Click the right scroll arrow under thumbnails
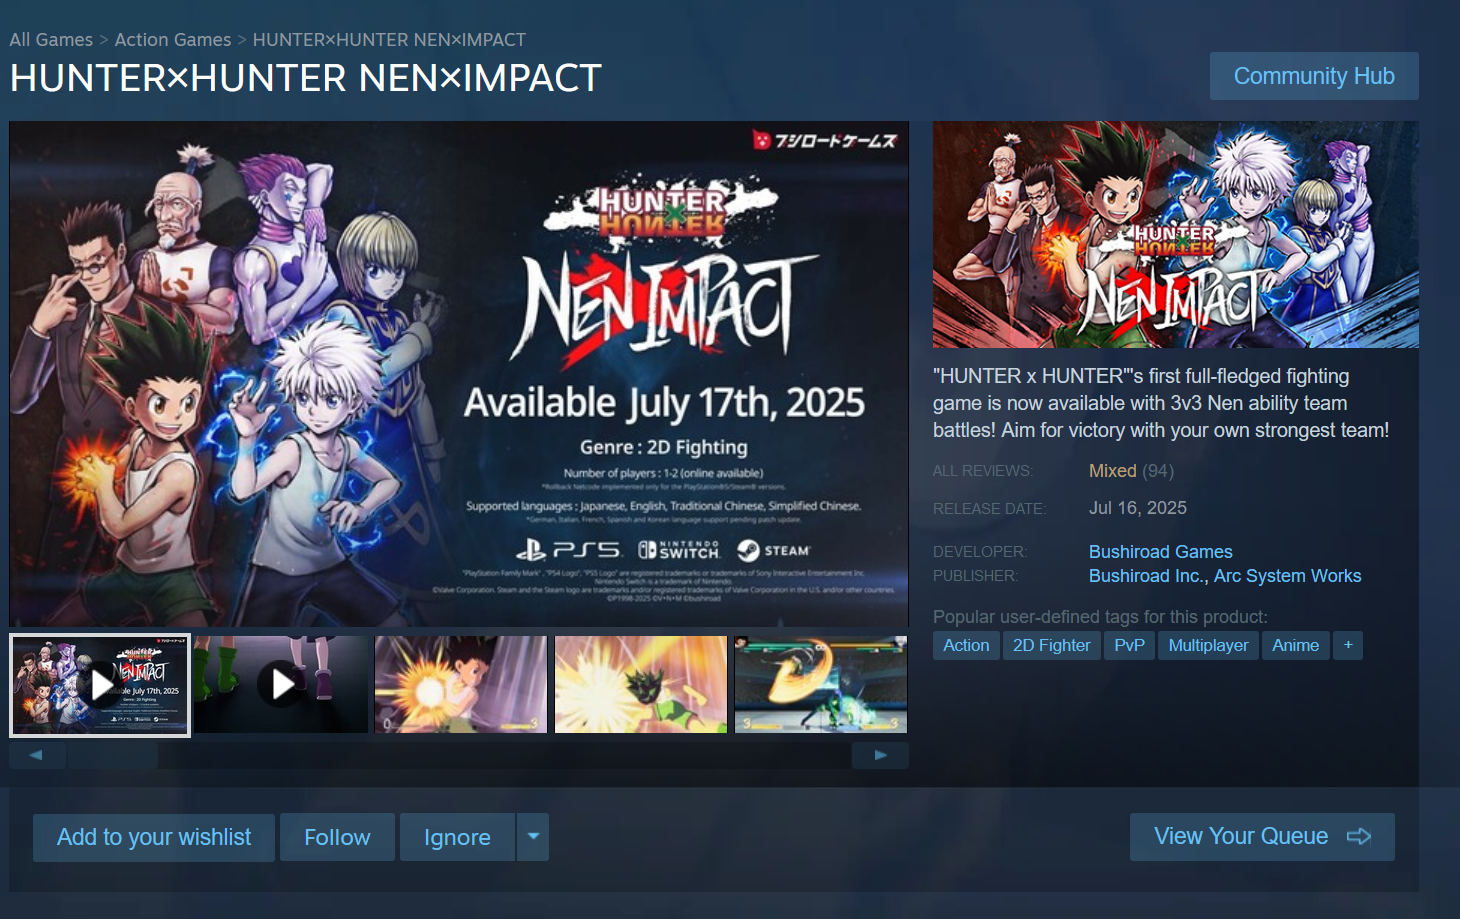 coord(880,755)
